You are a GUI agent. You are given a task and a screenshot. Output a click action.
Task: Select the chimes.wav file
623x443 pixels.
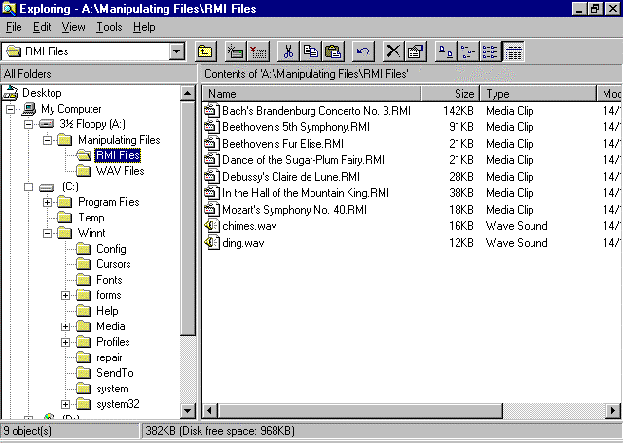point(242,226)
